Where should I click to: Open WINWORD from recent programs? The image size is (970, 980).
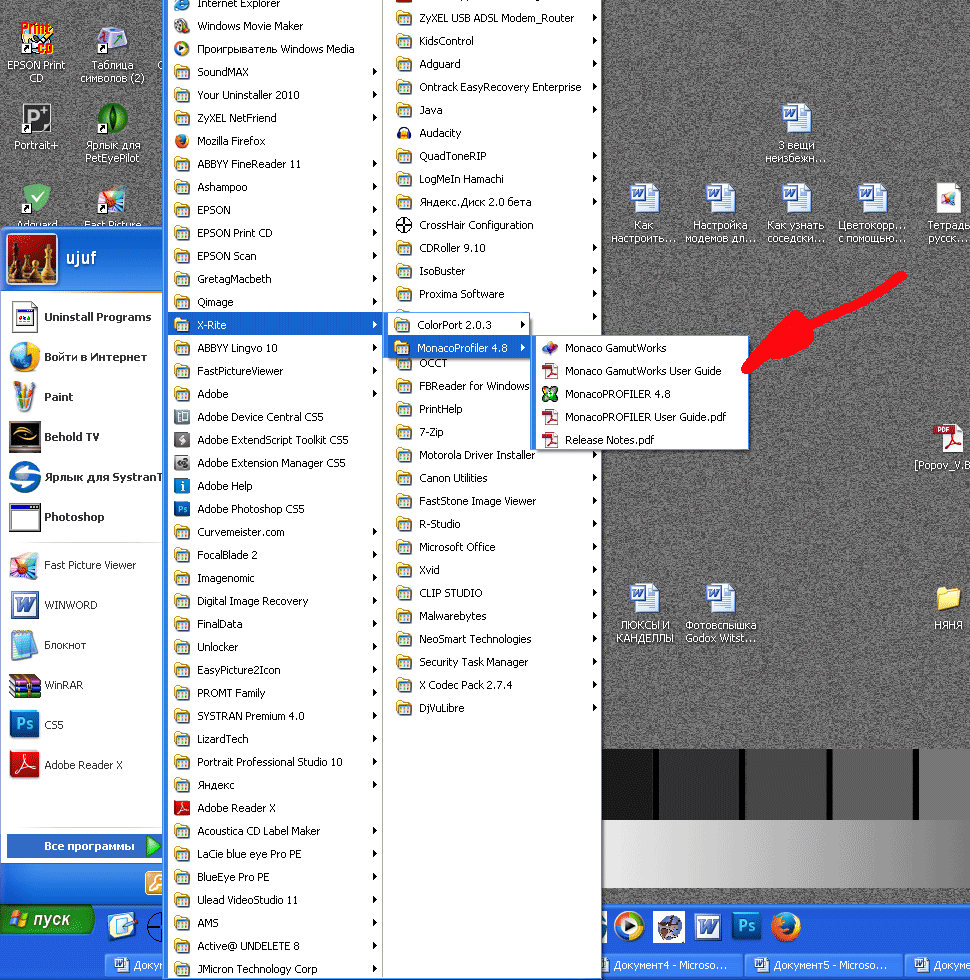82,605
